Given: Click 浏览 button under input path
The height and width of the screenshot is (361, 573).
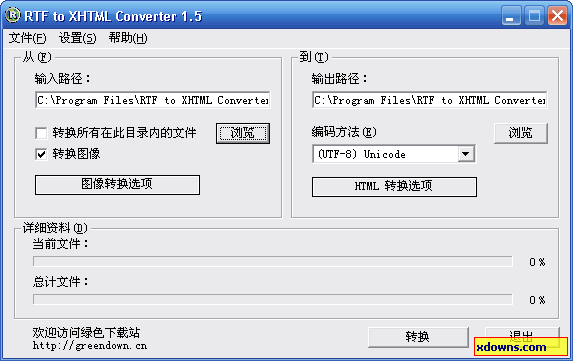Looking at the screenshot, I should 243,133.
